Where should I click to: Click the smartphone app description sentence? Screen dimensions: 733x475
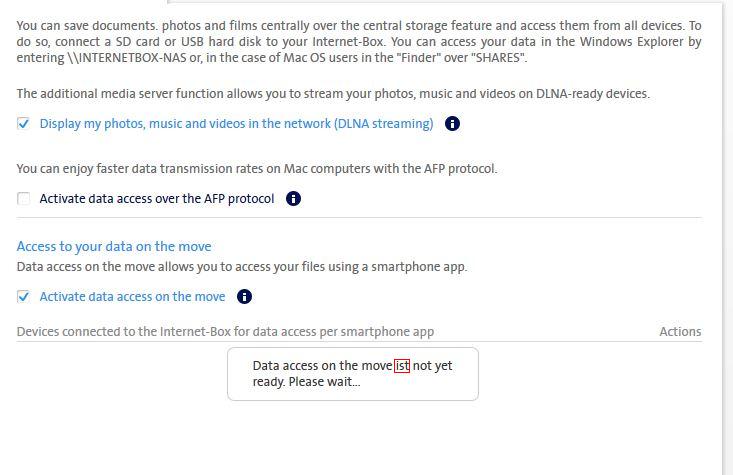pyautogui.click(x=242, y=267)
